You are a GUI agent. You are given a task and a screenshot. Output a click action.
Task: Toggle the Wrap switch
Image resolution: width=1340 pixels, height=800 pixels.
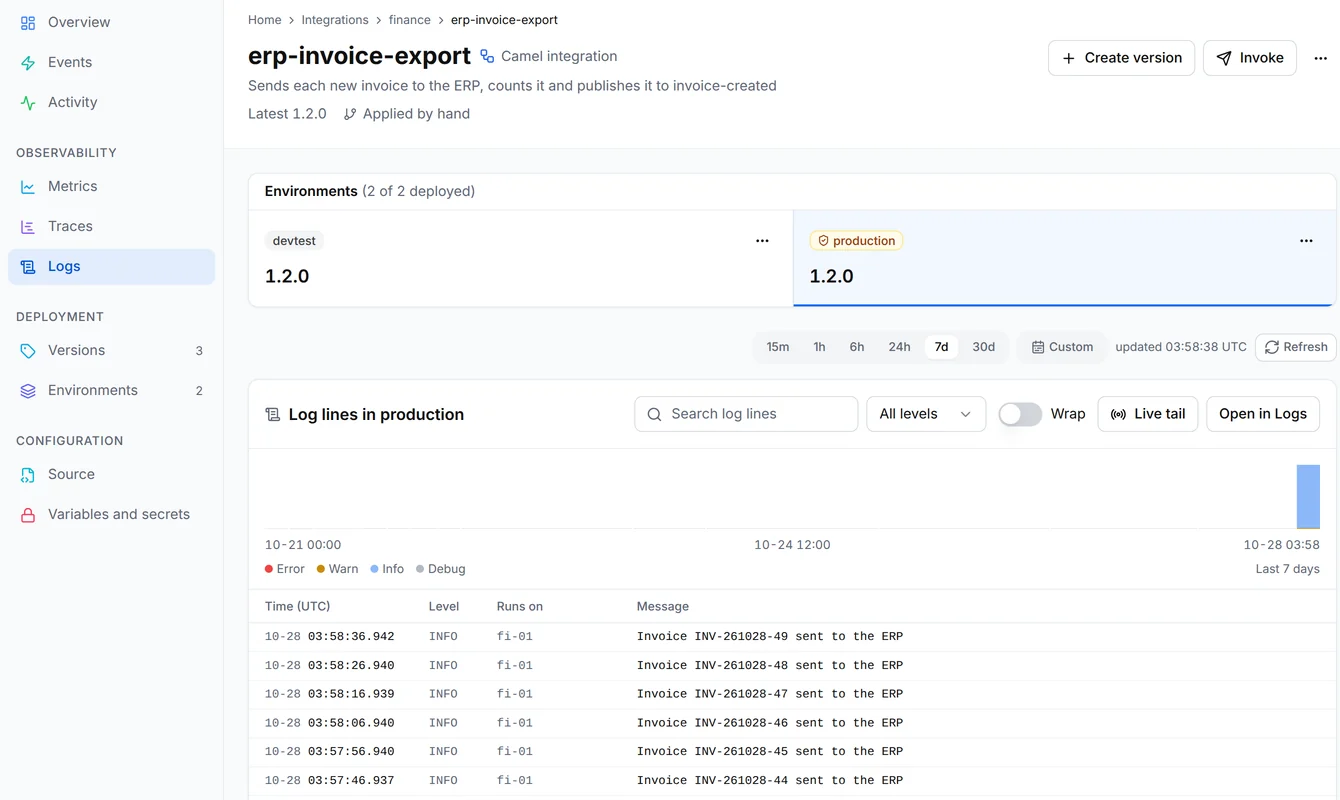click(1020, 414)
